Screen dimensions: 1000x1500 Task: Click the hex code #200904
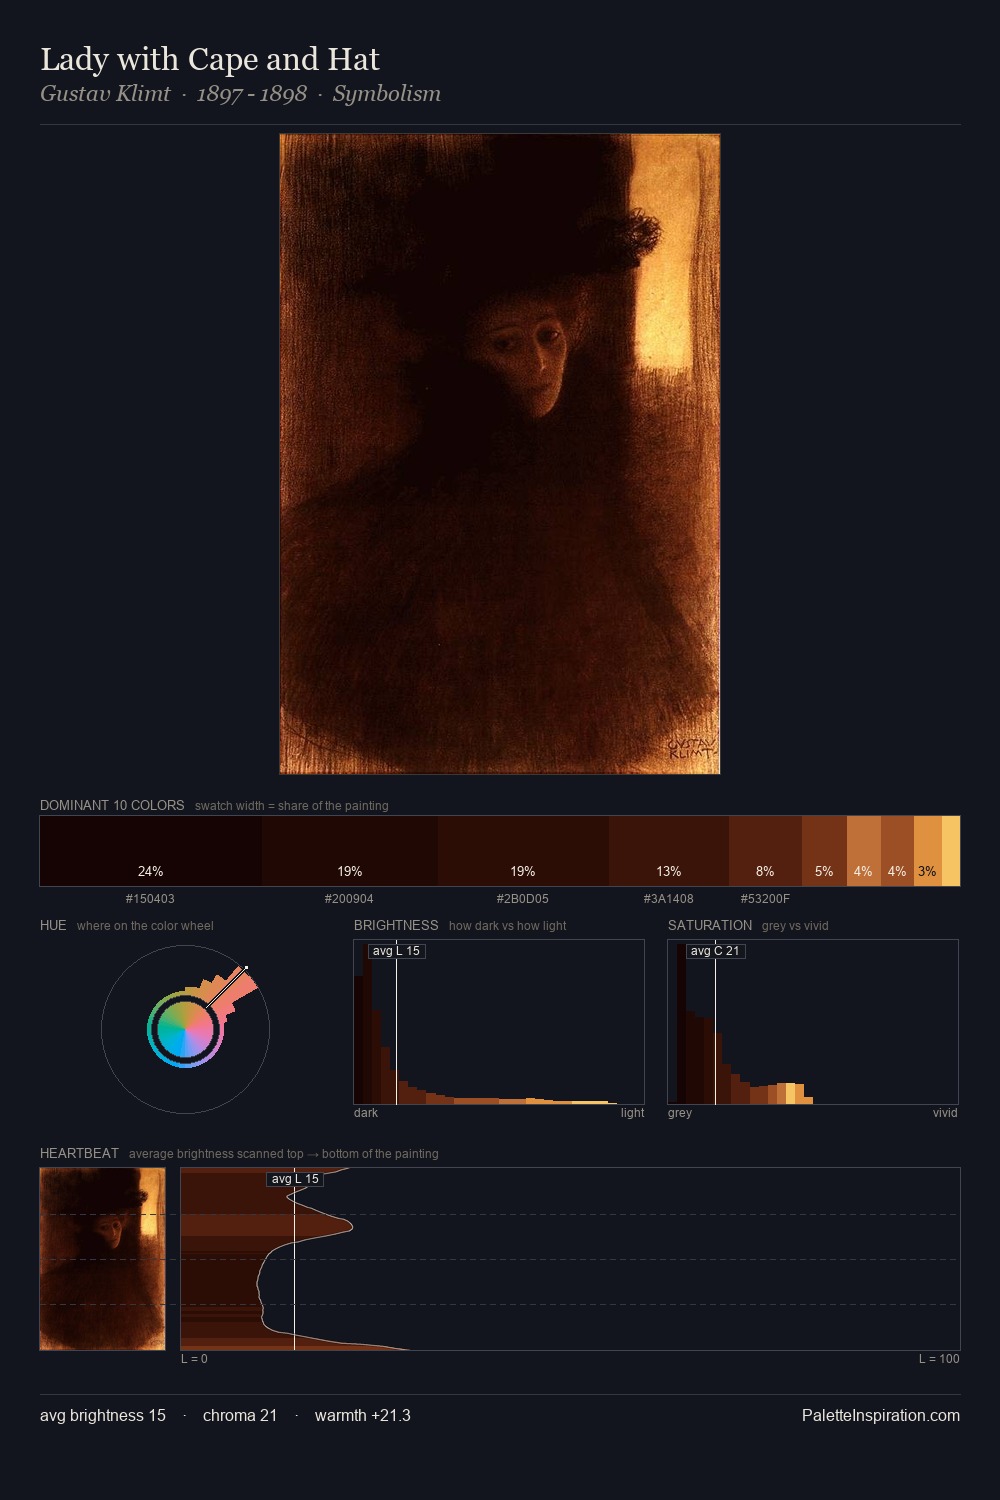coord(349,899)
